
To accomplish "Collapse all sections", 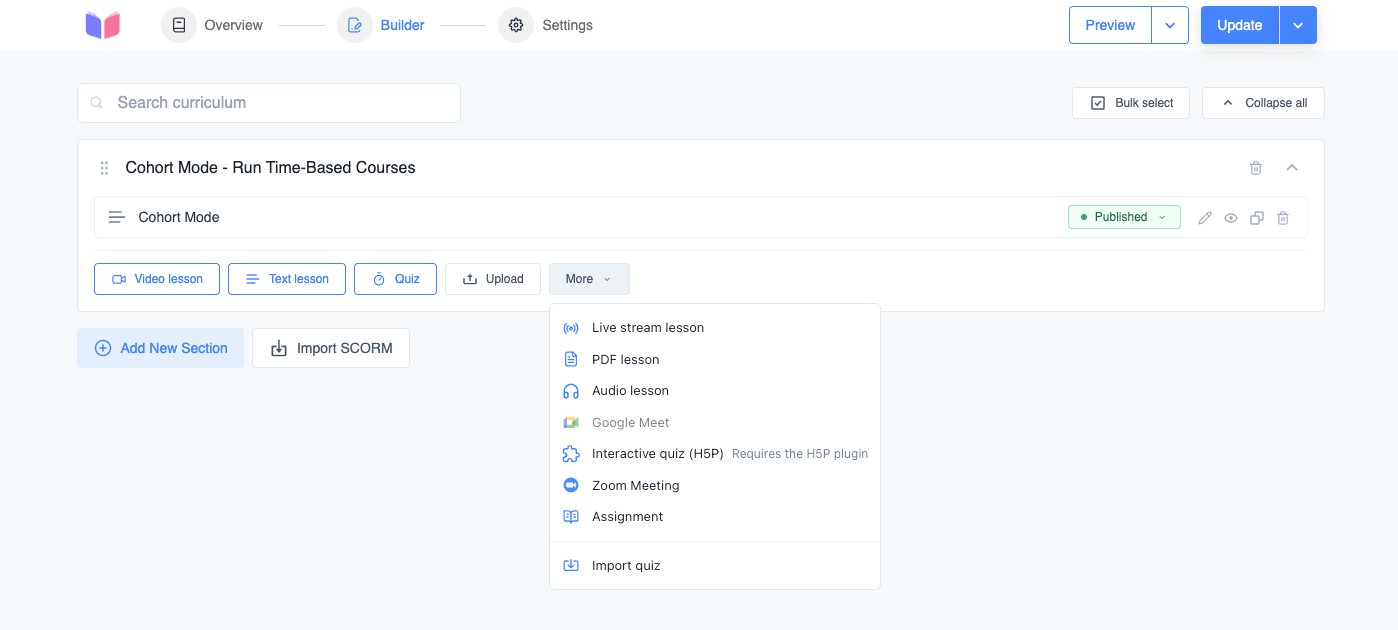I will [1264, 103].
